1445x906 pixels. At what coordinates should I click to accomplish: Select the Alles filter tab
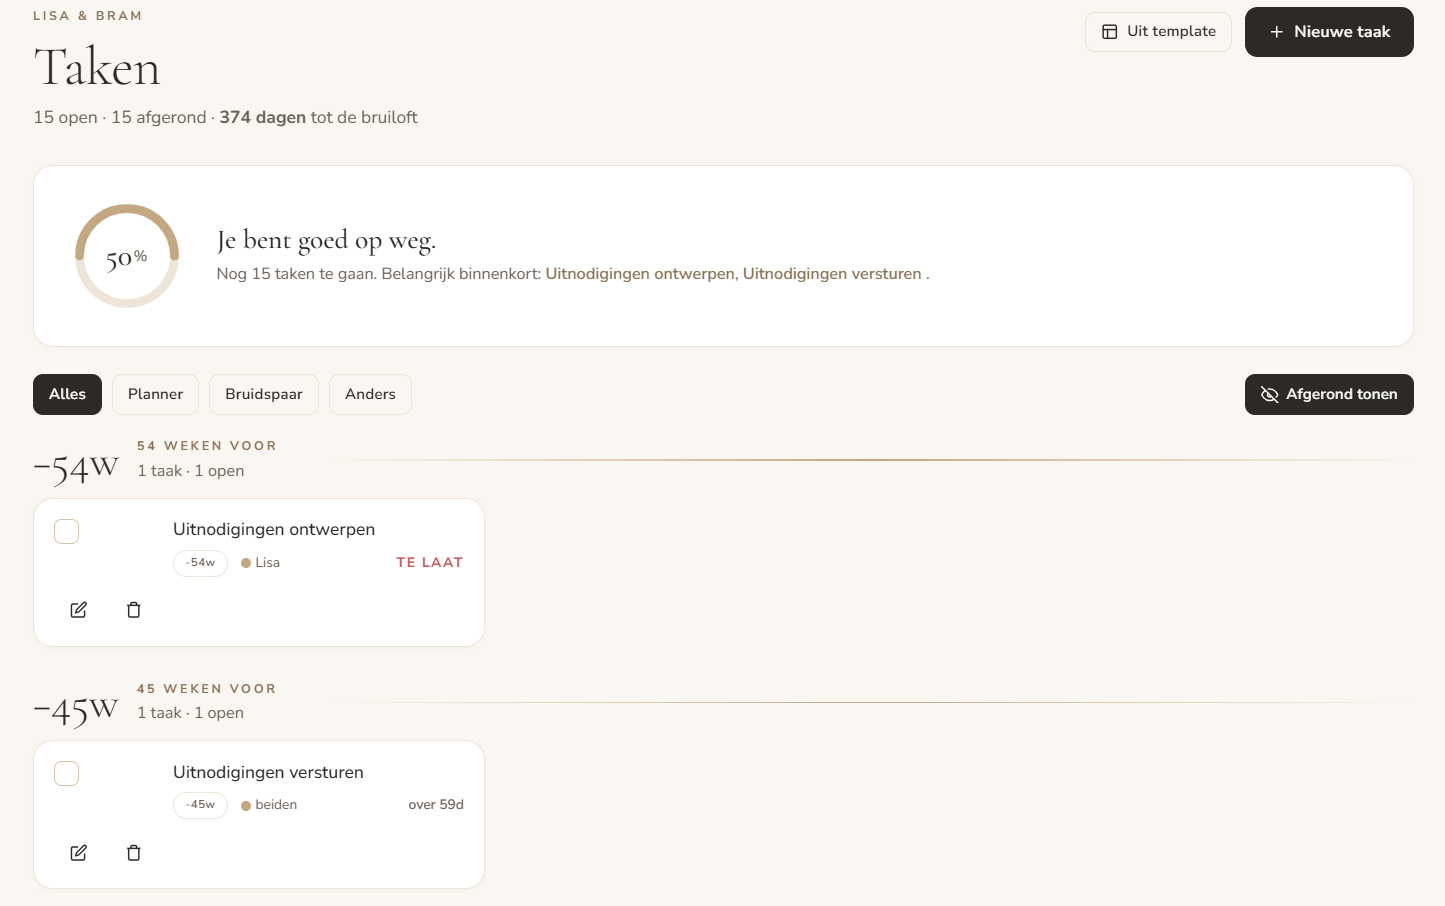click(x=67, y=394)
